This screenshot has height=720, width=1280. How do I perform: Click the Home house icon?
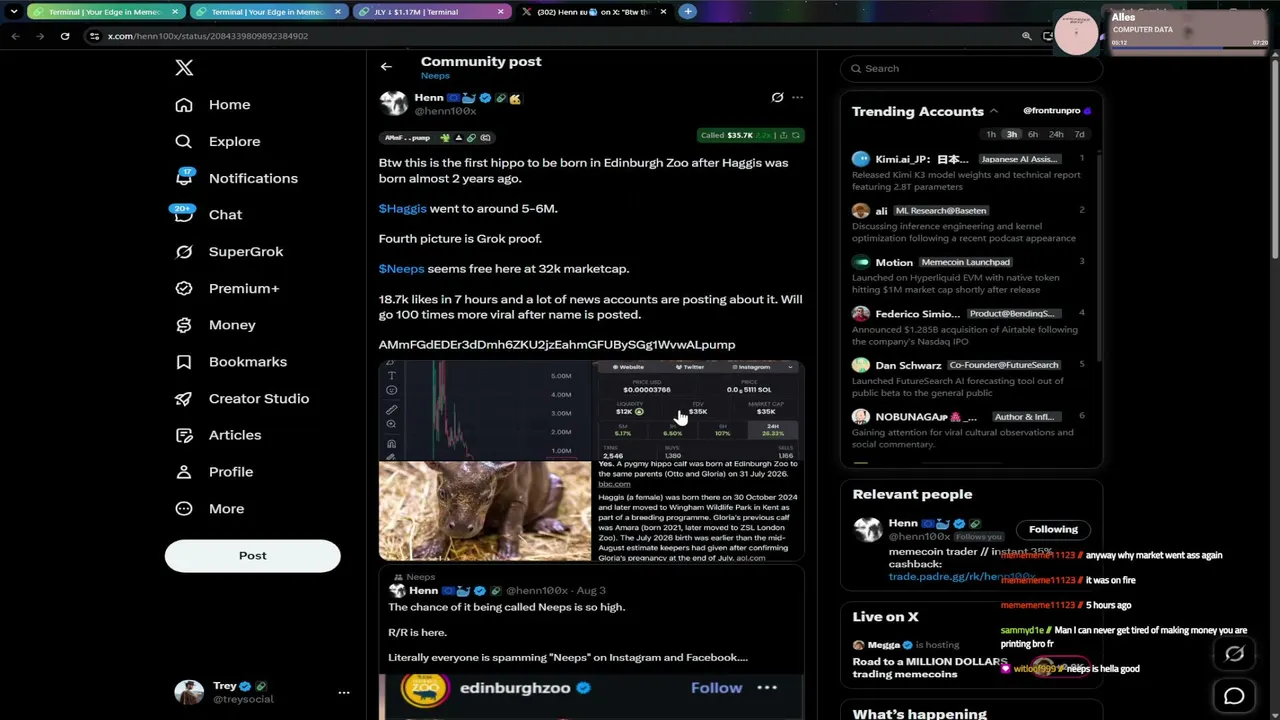click(x=184, y=105)
